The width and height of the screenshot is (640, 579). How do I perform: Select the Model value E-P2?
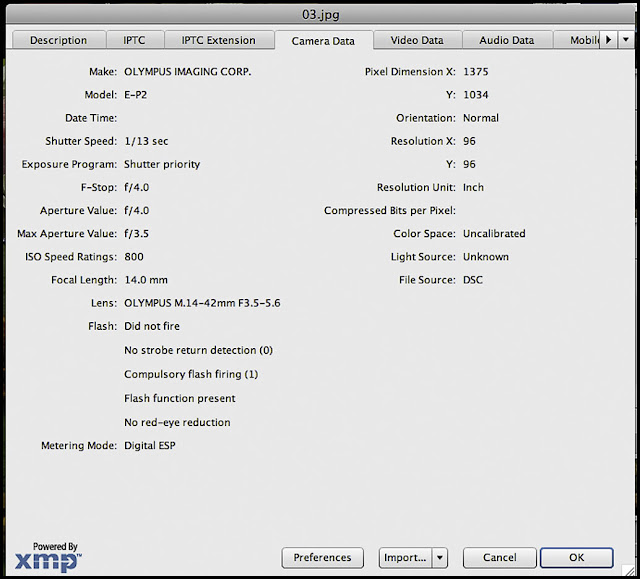(x=136, y=95)
